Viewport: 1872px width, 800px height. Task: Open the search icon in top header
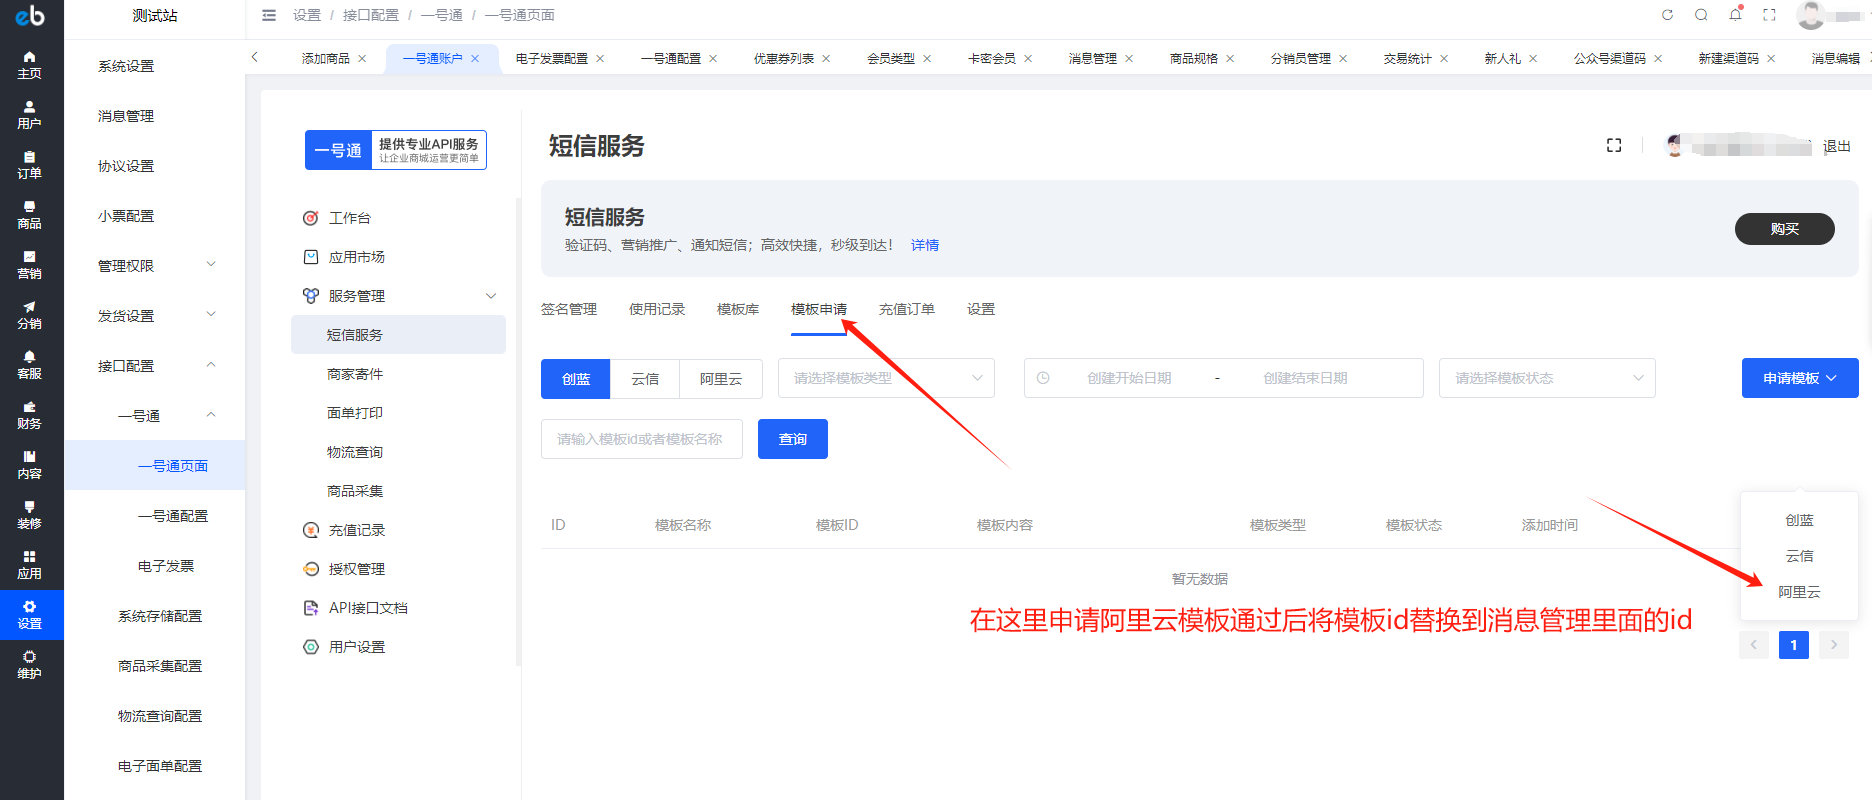tap(1701, 15)
